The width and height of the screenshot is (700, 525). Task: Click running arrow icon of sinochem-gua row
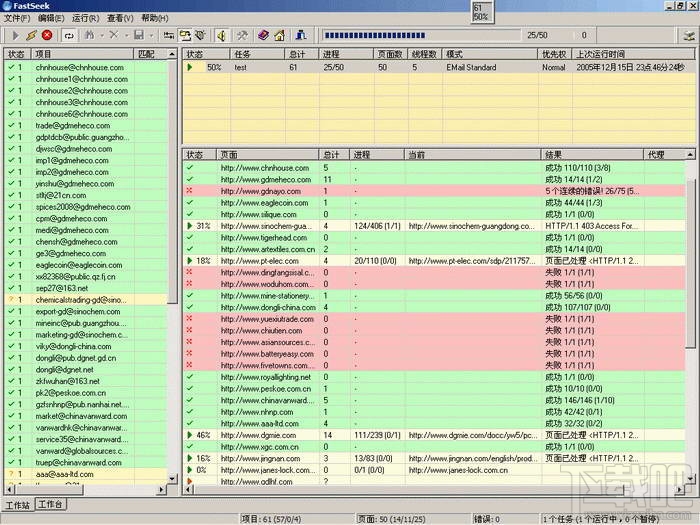(190, 226)
